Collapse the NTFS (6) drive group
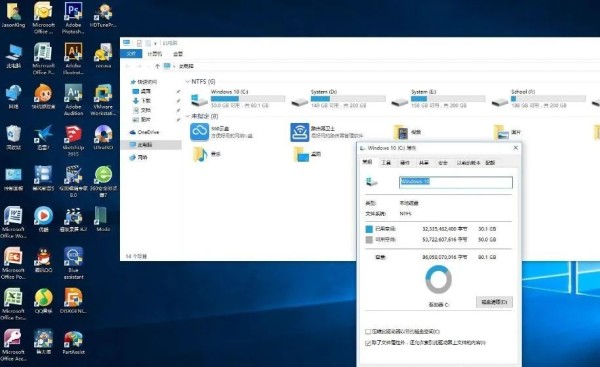Screen dimensions: 600x367 (188, 82)
